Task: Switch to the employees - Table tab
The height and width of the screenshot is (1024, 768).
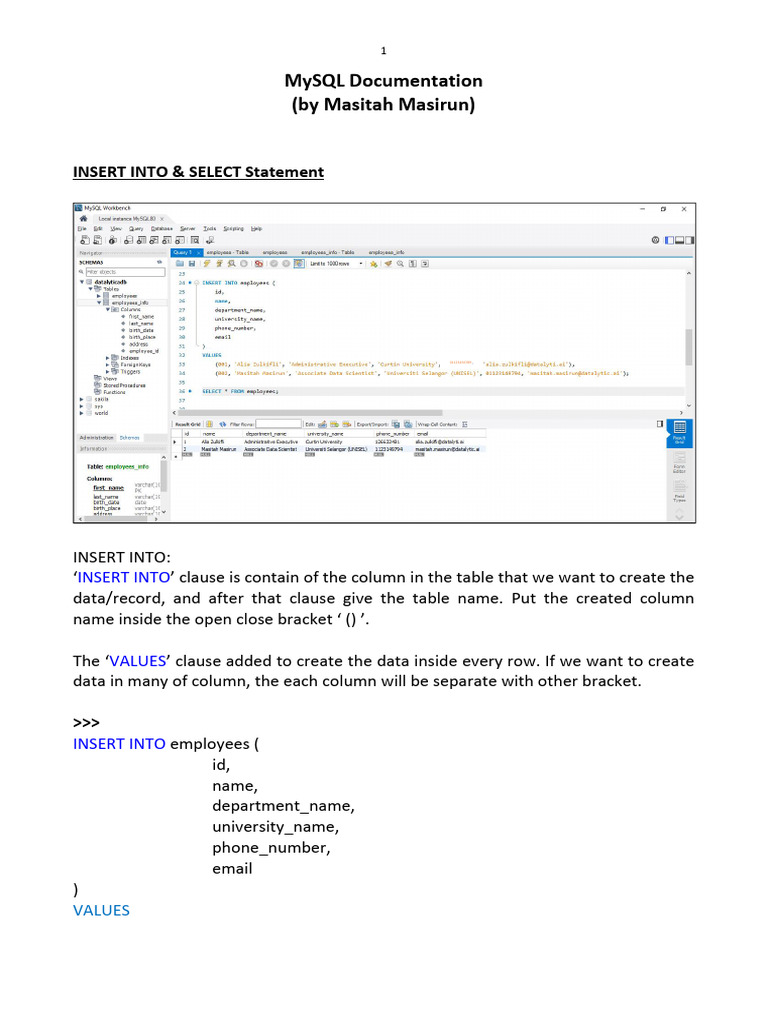Action: coord(228,252)
